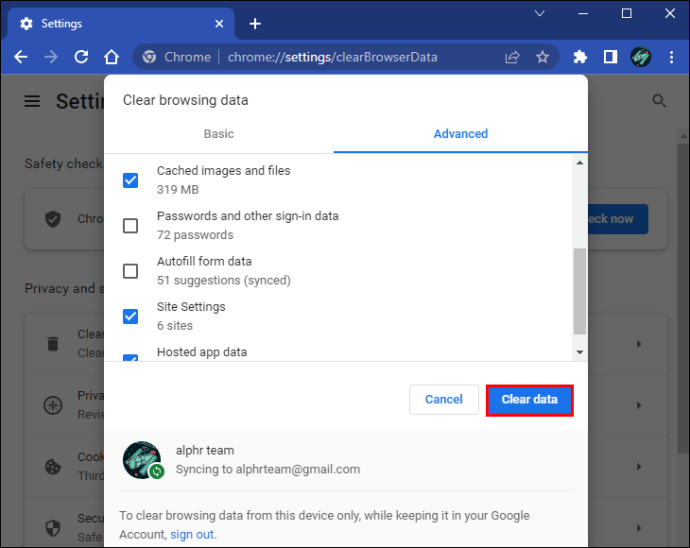Reload the current page

coord(81,57)
